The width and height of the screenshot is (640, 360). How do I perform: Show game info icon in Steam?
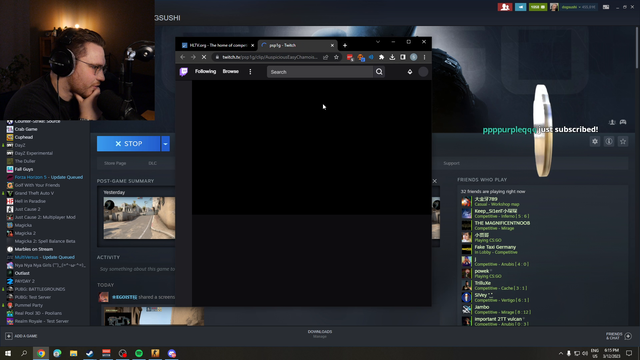point(609,142)
